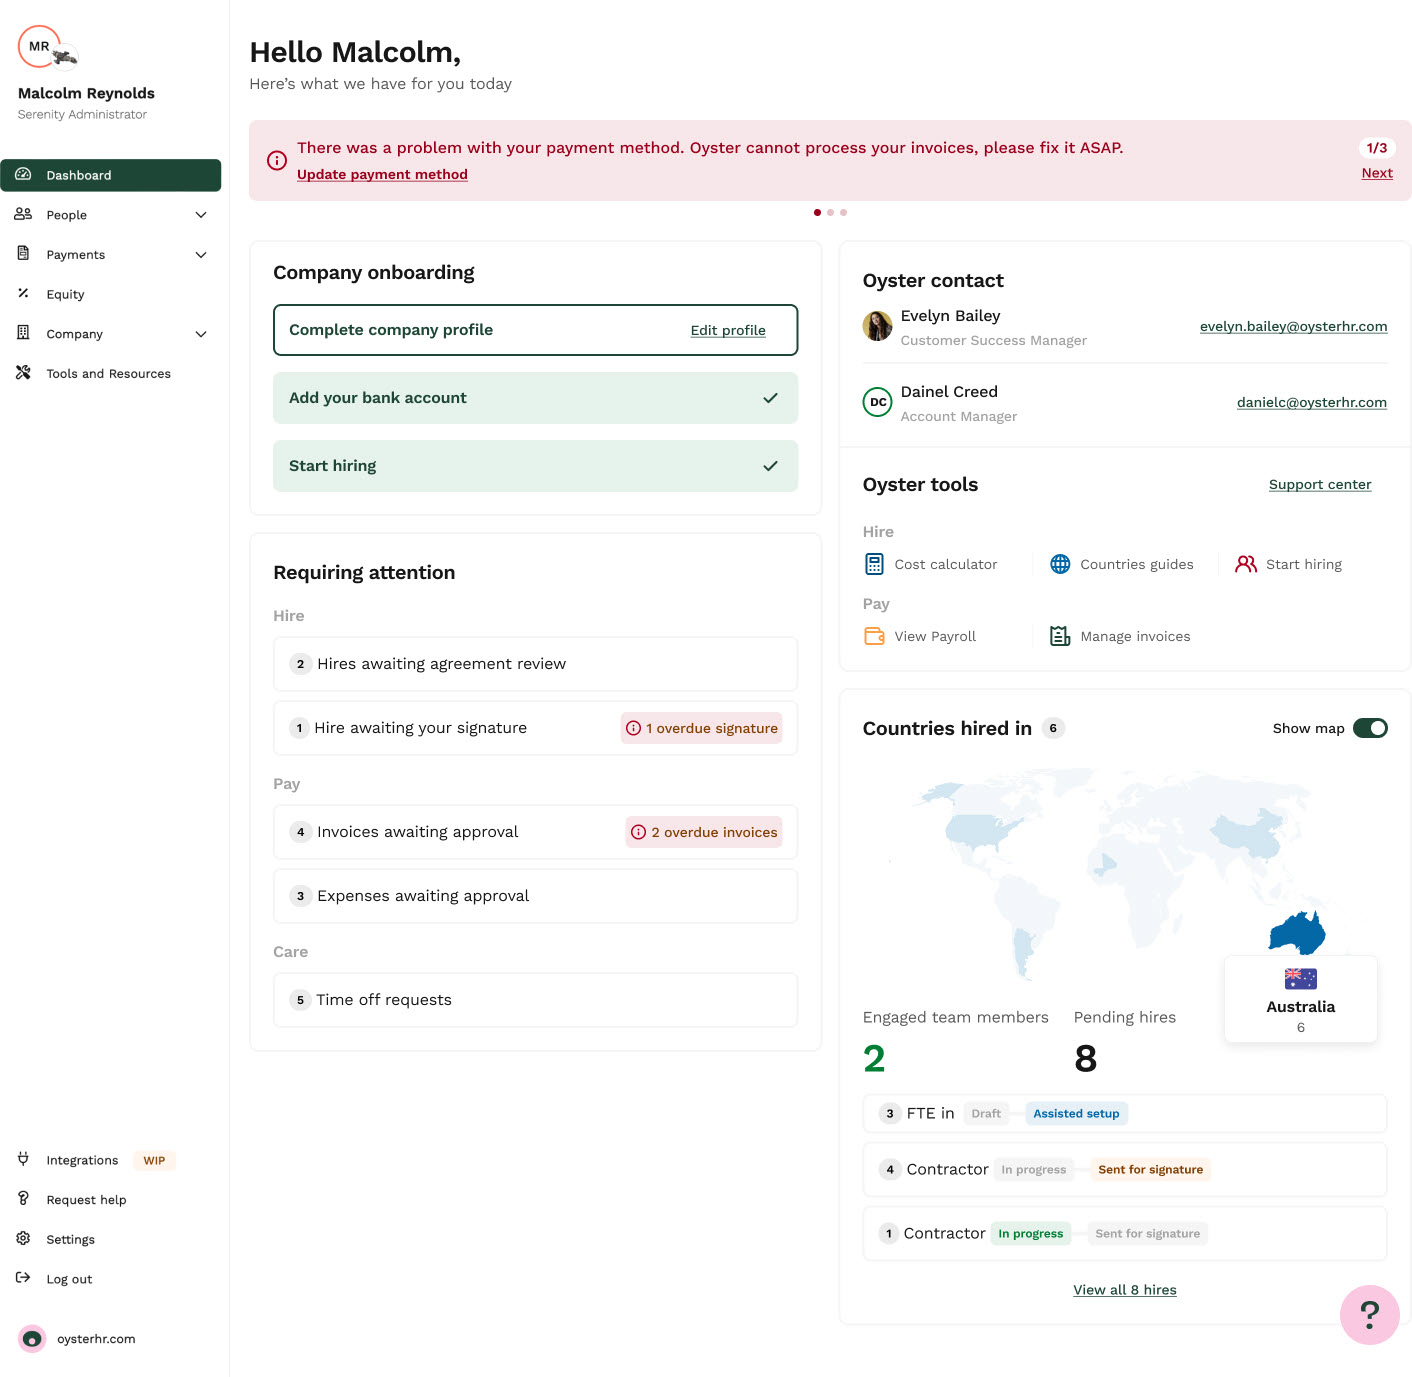Image resolution: width=1412 pixels, height=1377 pixels.
Task: Click the Request help lightbulb icon
Action: coord(23,1199)
